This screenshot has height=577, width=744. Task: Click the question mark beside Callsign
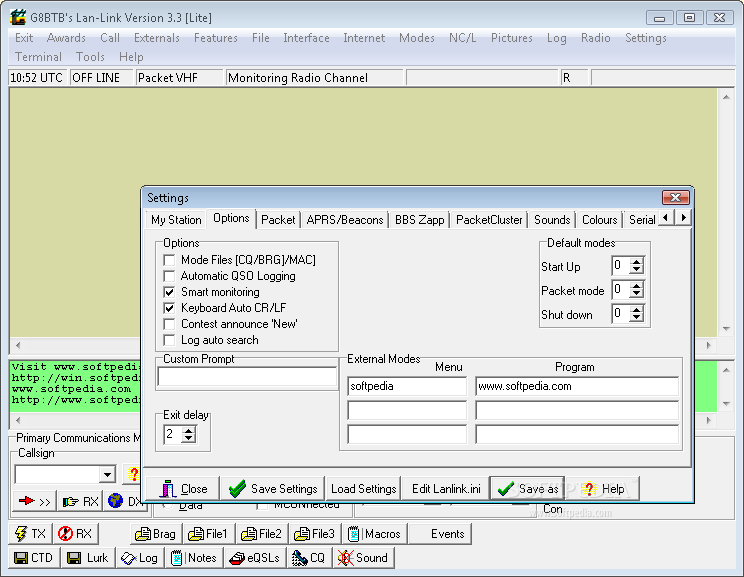133,474
